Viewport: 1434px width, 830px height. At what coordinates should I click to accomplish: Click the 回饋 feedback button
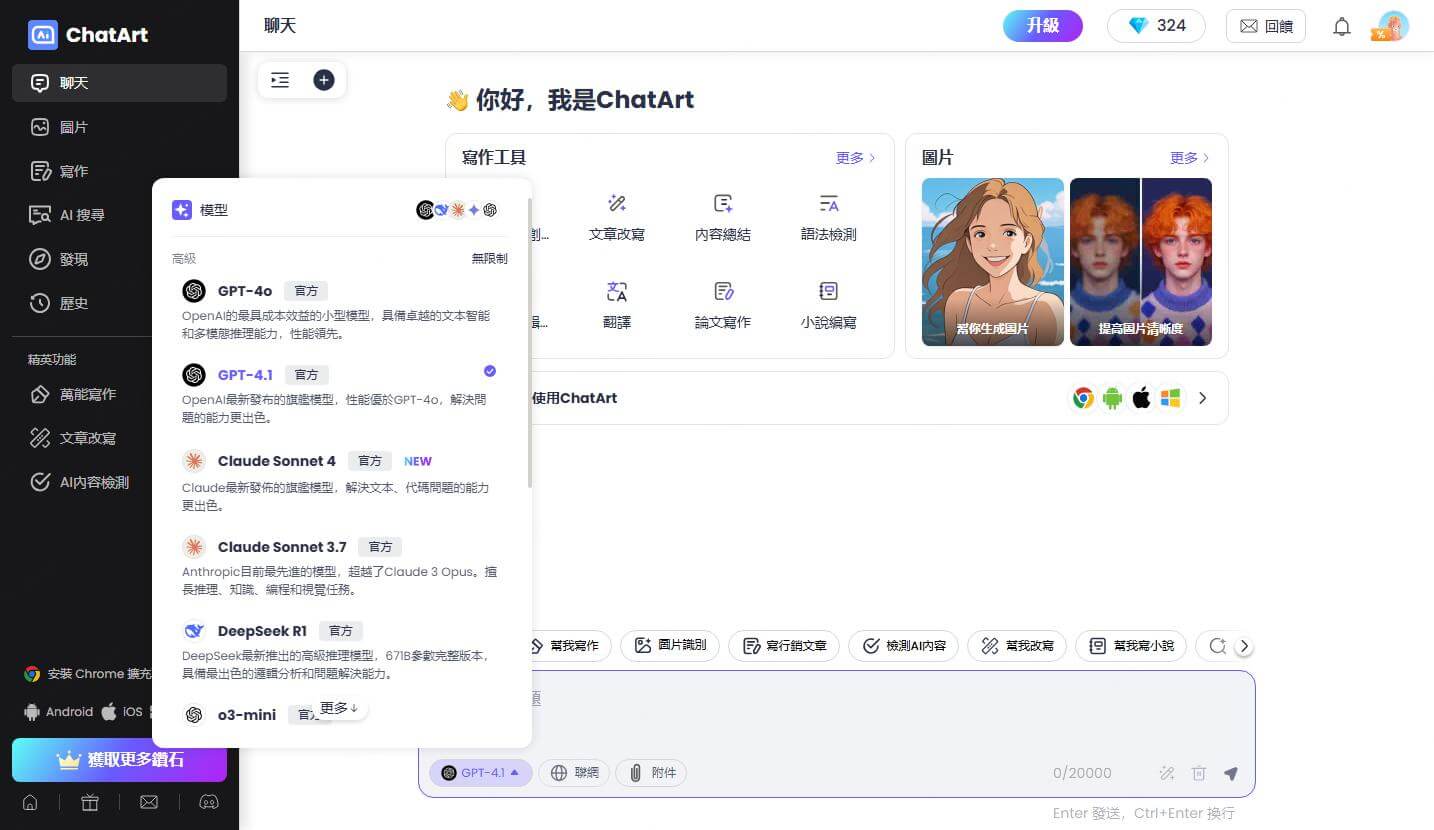pos(1266,26)
